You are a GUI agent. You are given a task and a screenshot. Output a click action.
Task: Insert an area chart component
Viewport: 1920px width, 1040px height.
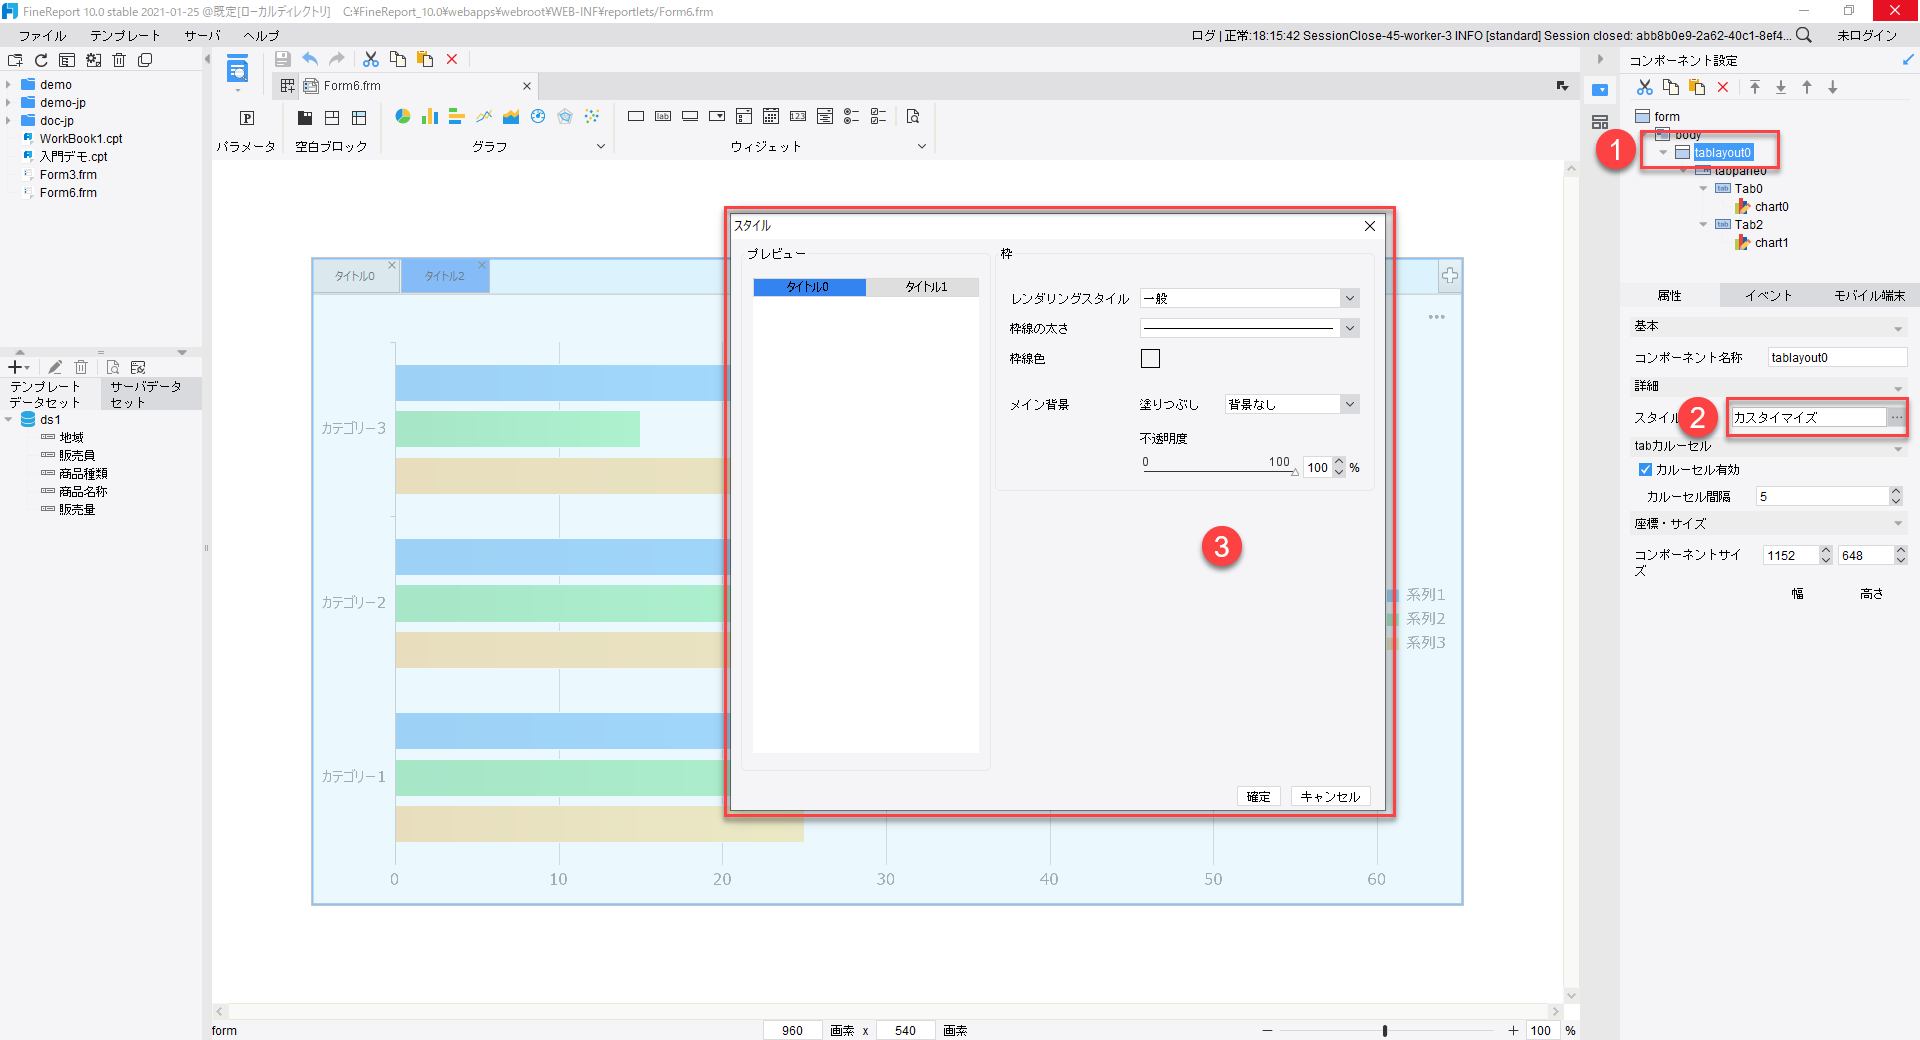click(x=511, y=117)
